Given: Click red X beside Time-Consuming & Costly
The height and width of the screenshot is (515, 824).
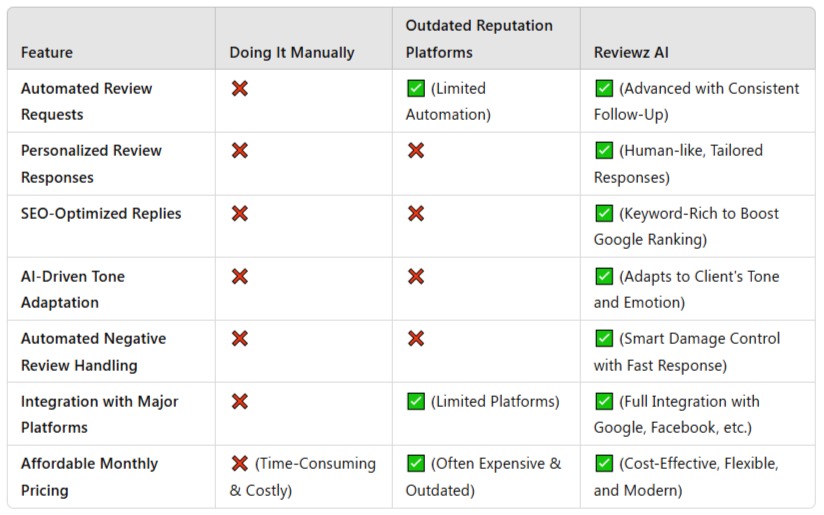Looking at the screenshot, I should coord(240,464).
